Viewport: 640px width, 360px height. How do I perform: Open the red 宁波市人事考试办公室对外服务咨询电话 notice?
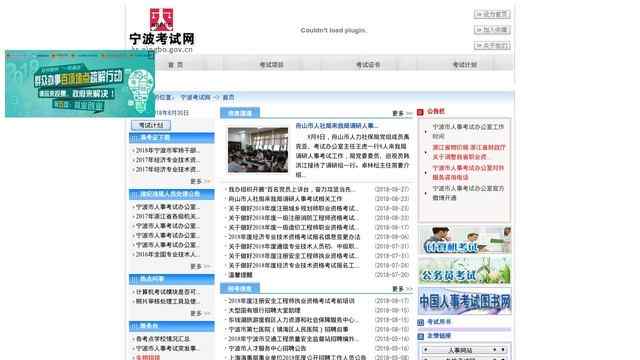tap(468, 172)
